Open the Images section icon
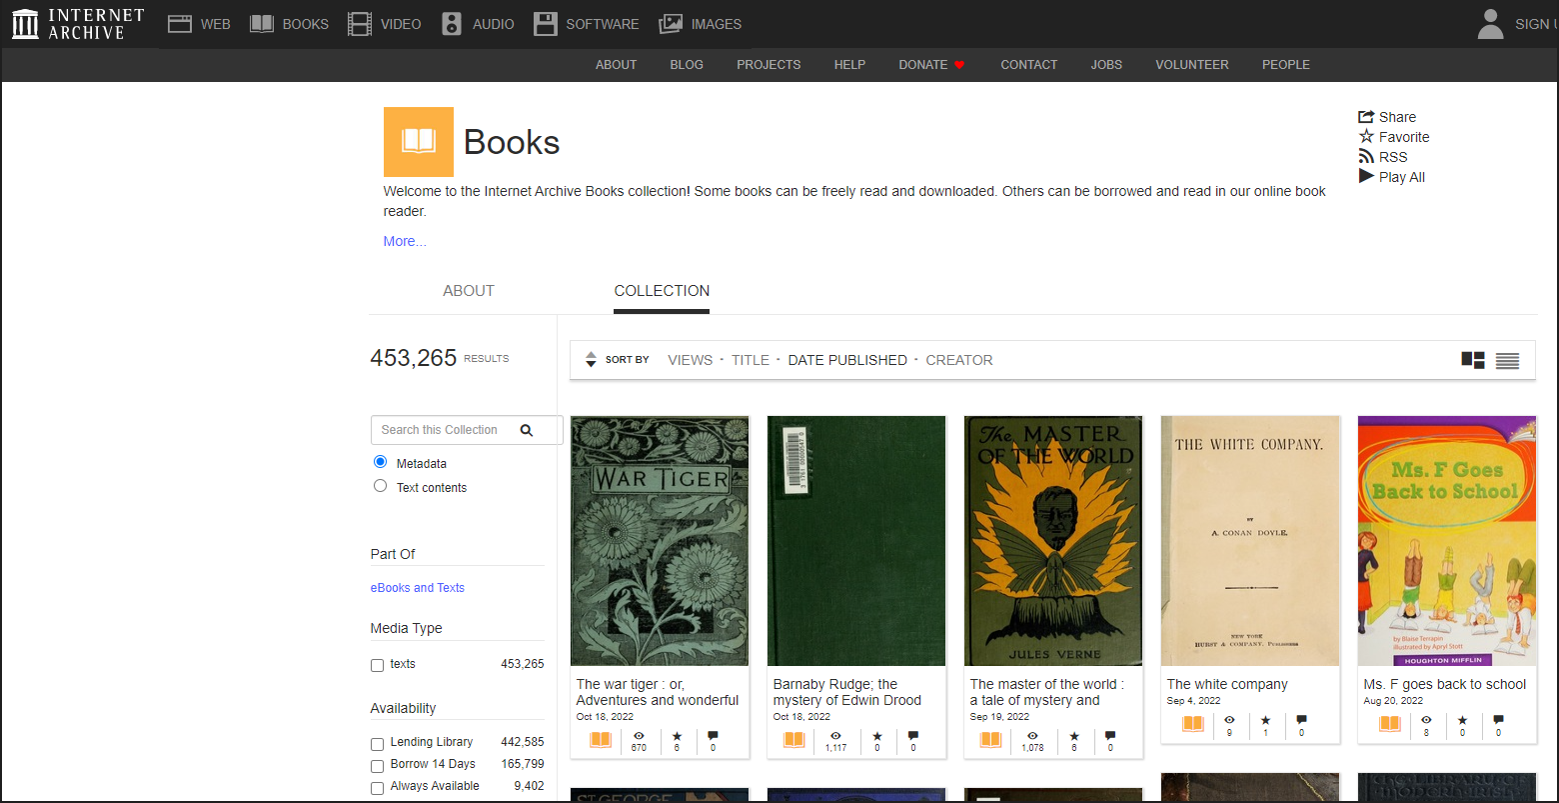The height and width of the screenshot is (803, 1559). click(671, 24)
